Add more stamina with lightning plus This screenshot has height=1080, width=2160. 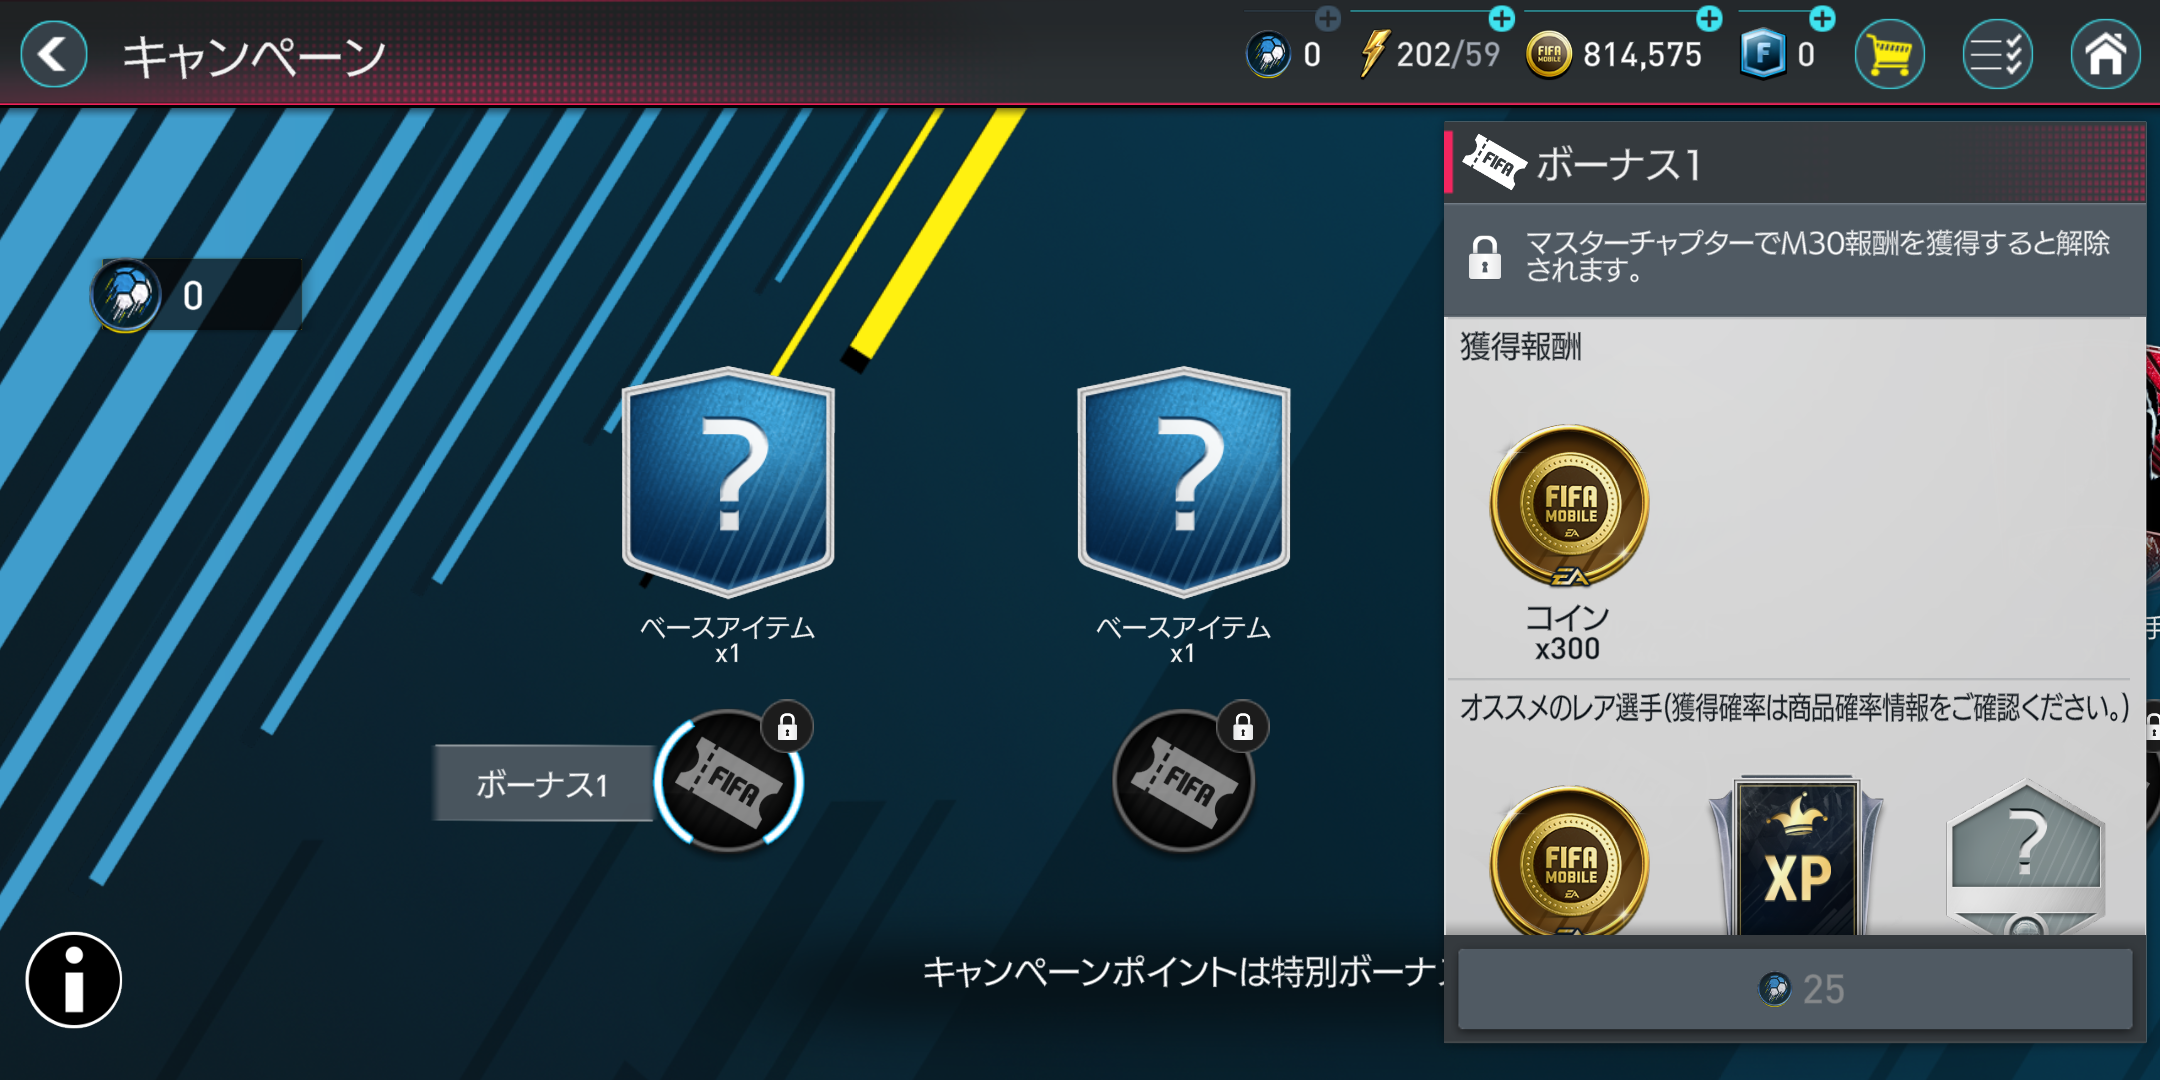pos(1502,18)
